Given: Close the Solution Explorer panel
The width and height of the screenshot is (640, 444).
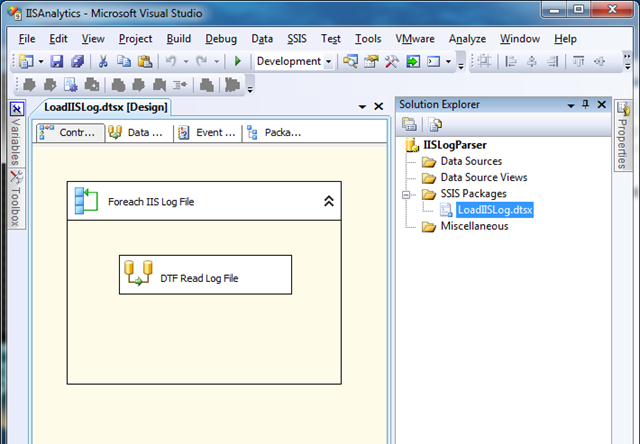Looking at the screenshot, I should 602,105.
